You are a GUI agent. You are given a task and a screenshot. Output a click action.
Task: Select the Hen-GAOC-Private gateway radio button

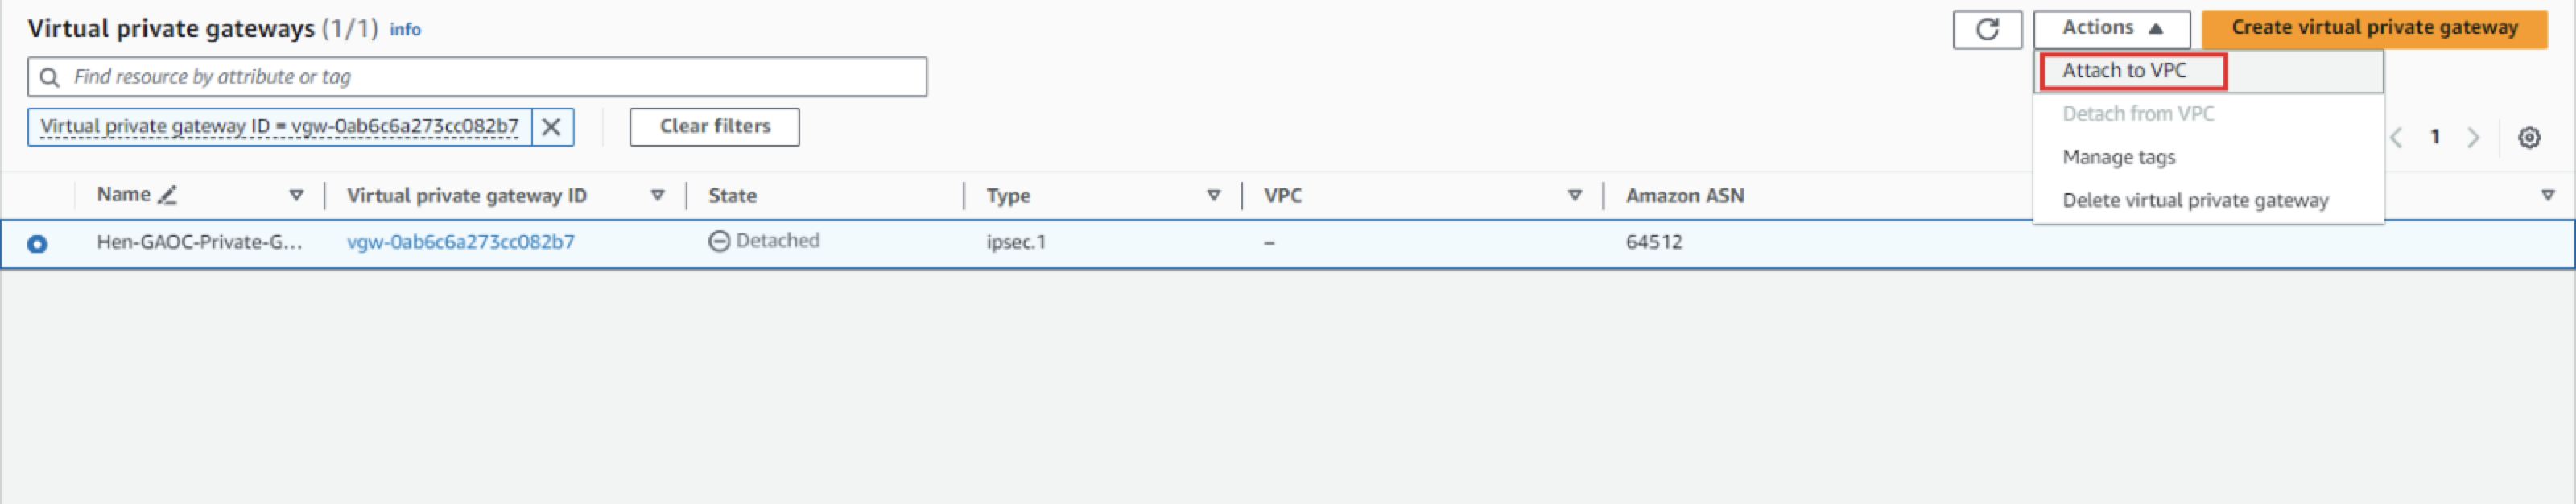coord(37,244)
